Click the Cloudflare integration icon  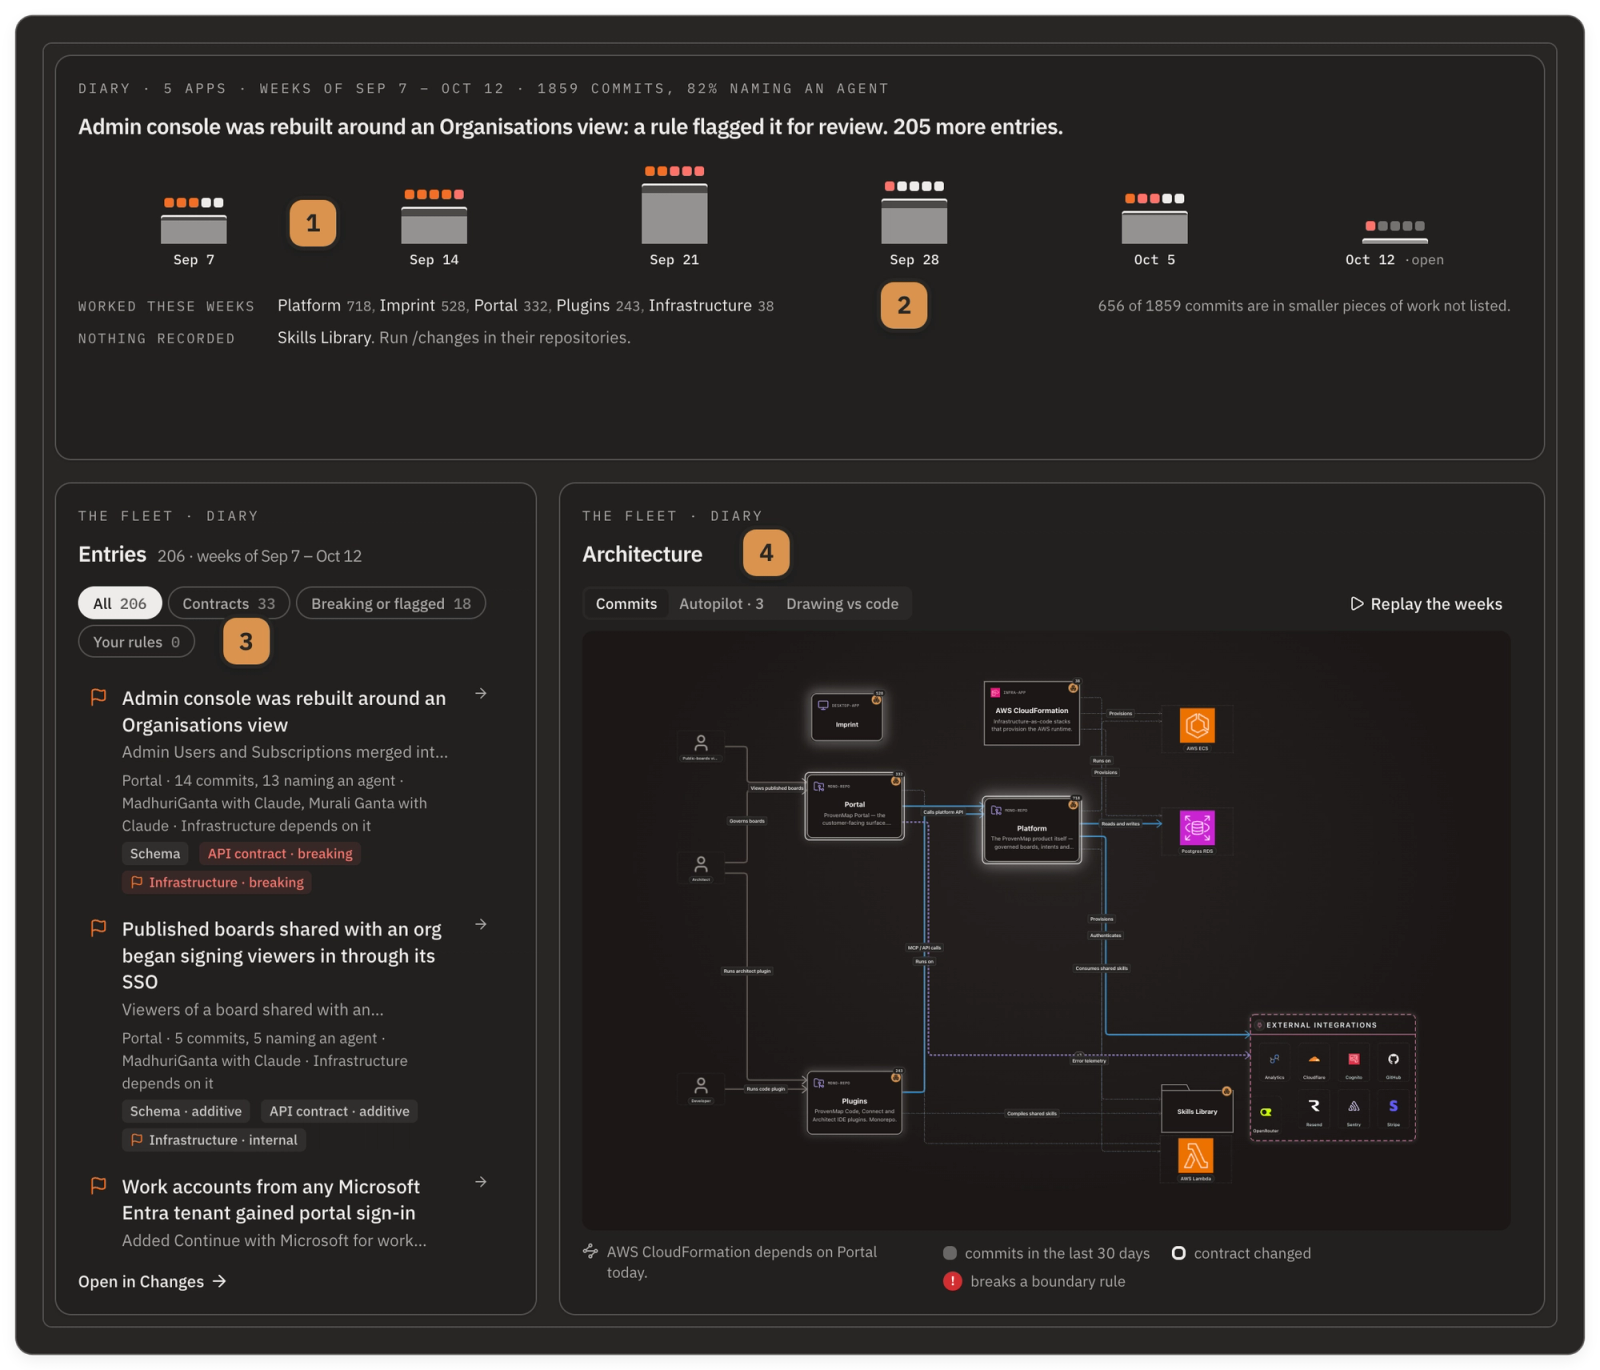point(1314,1060)
